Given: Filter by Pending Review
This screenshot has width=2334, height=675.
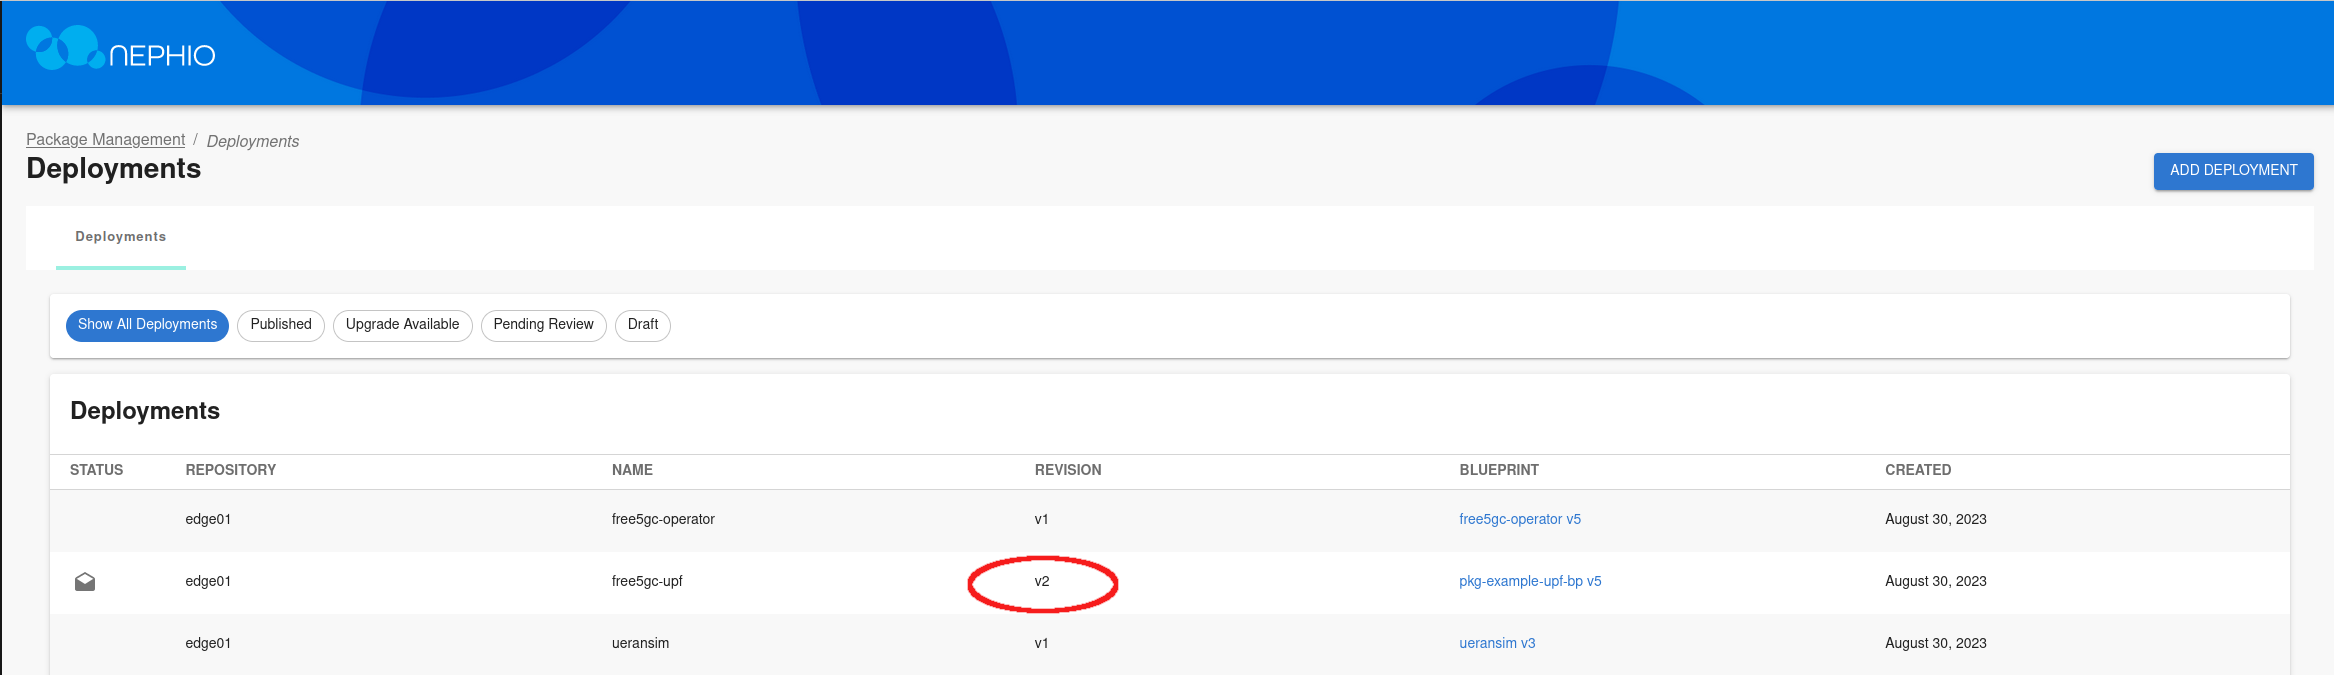Looking at the screenshot, I should [543, 325].
